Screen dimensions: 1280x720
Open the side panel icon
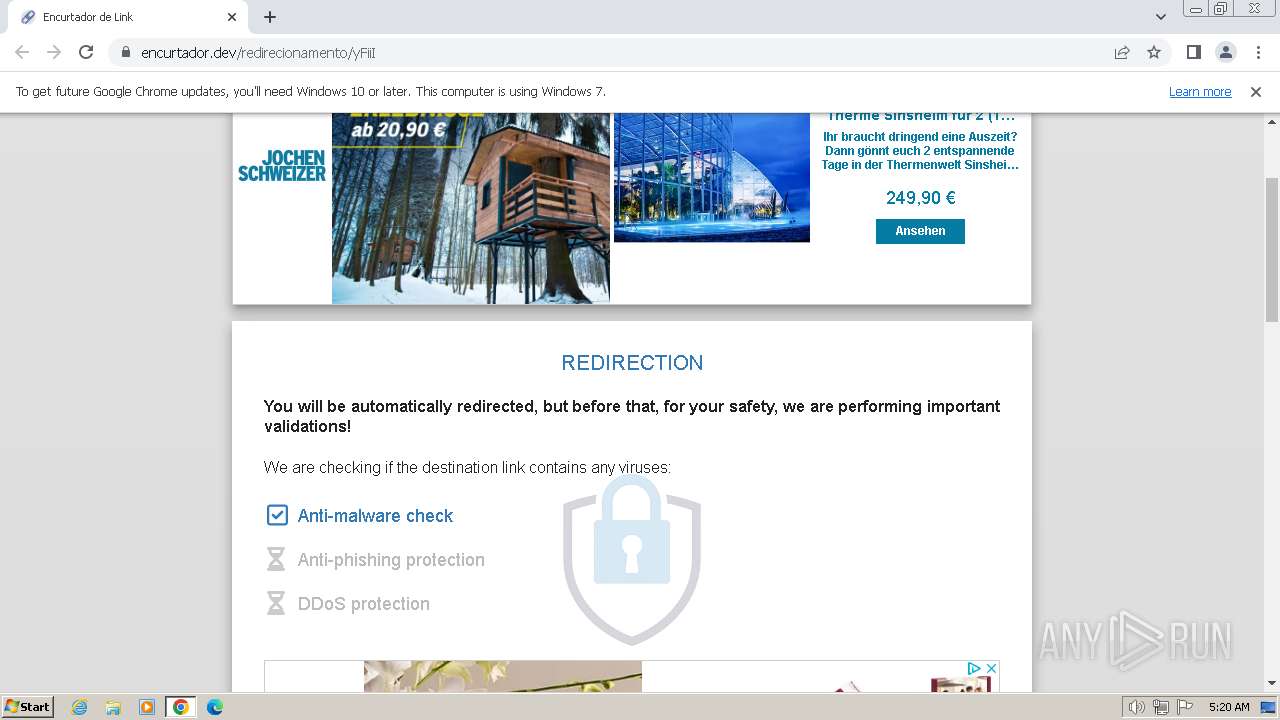[1193, 52]
